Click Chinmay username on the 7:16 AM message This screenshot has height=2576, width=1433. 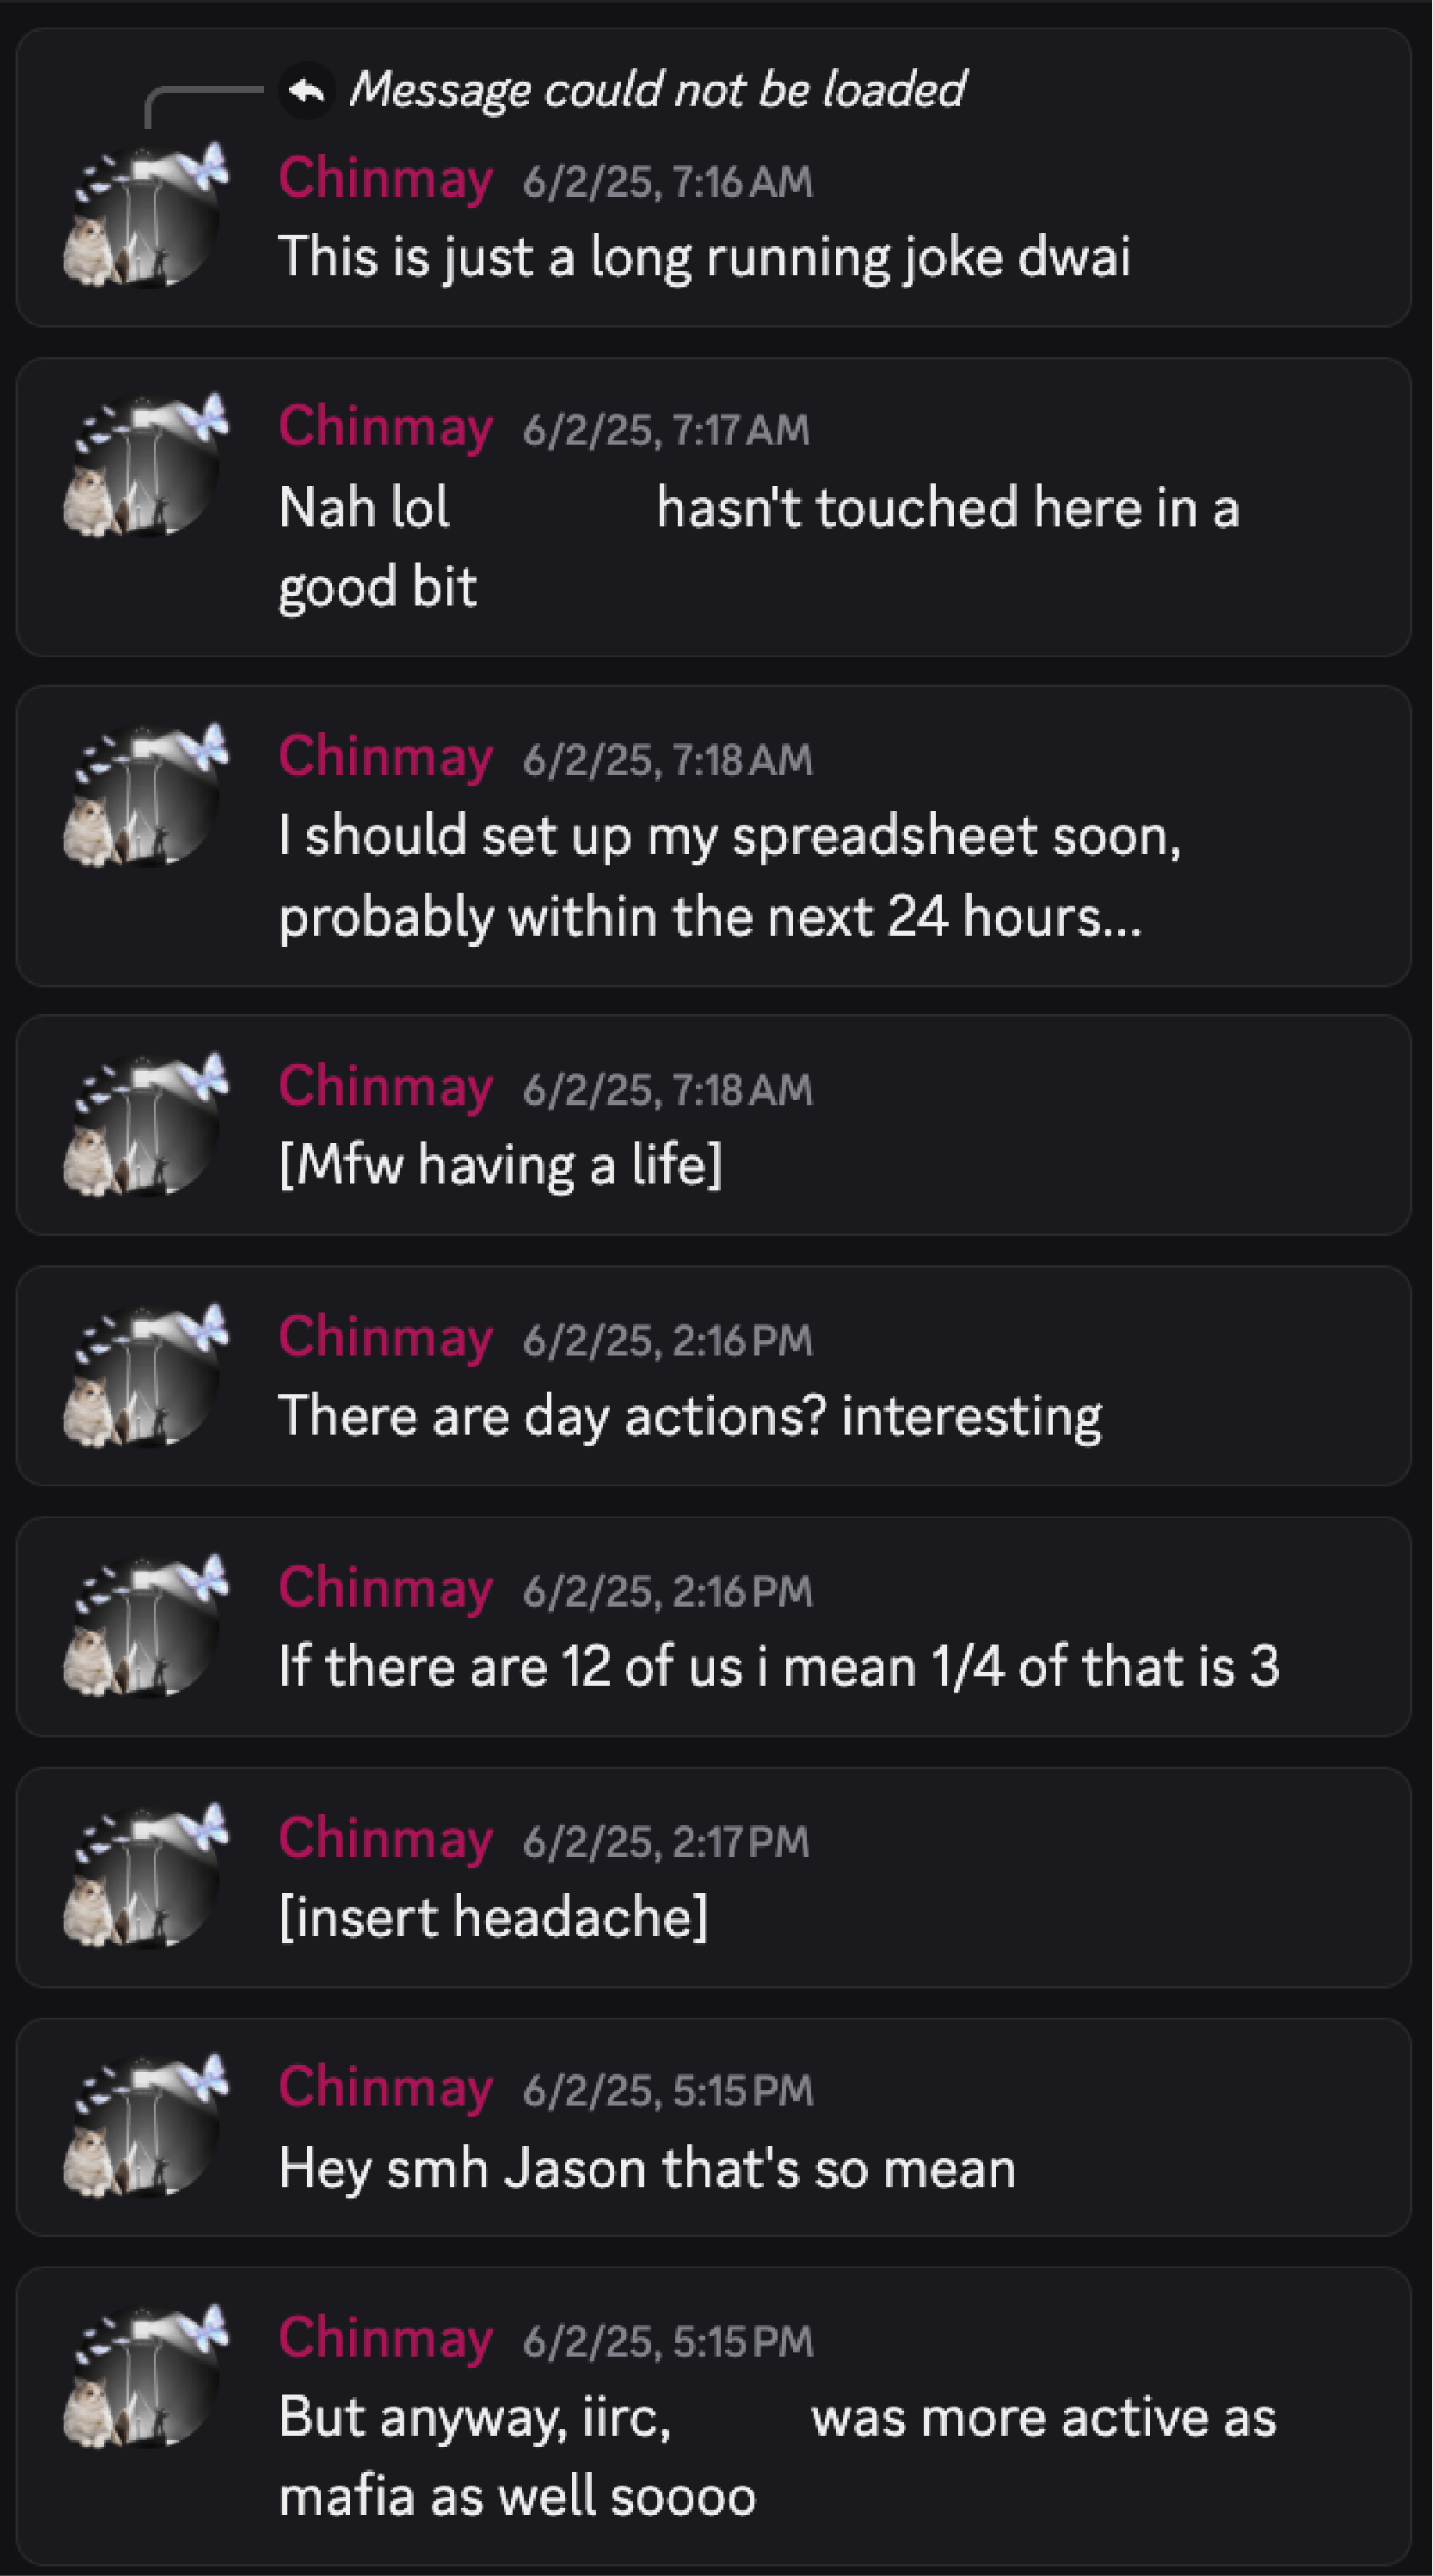pos(385,179)
